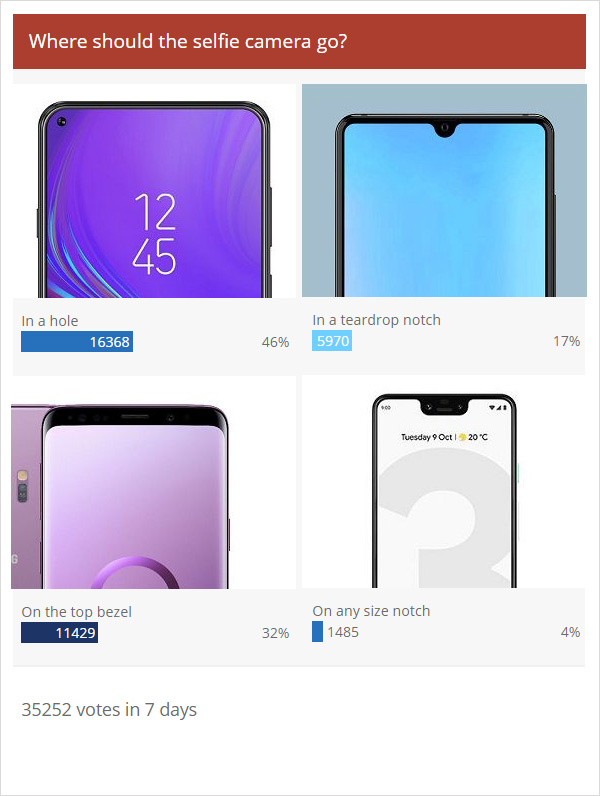Click the 46% result value
The height and width of the screenshot is (796, 600).
coord(275,342)
